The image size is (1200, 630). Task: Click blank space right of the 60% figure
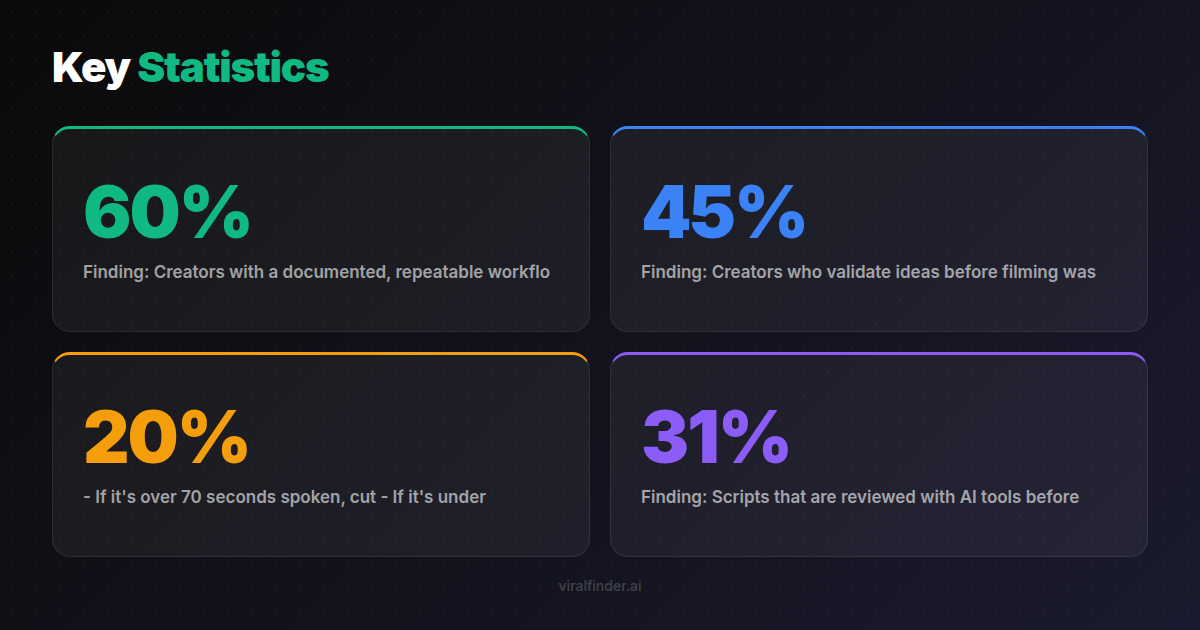(420, 212)
